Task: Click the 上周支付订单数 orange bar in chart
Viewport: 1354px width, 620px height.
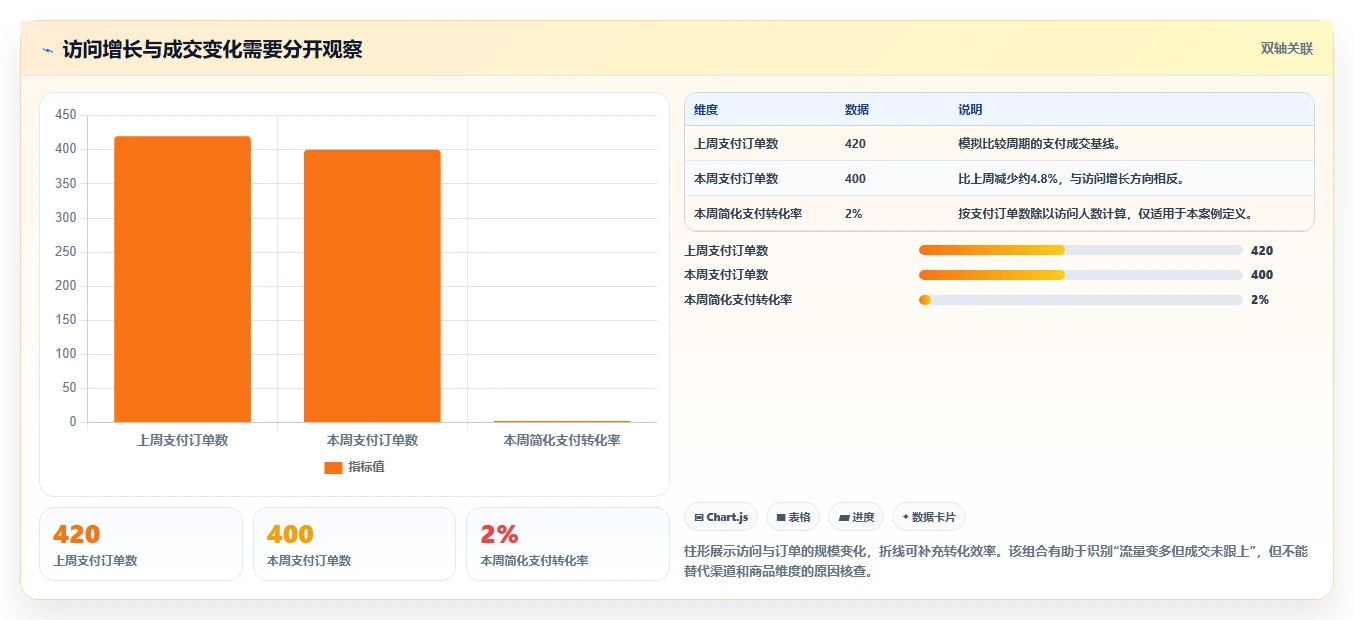Action: pyautogui.click(x=182, y=279)
